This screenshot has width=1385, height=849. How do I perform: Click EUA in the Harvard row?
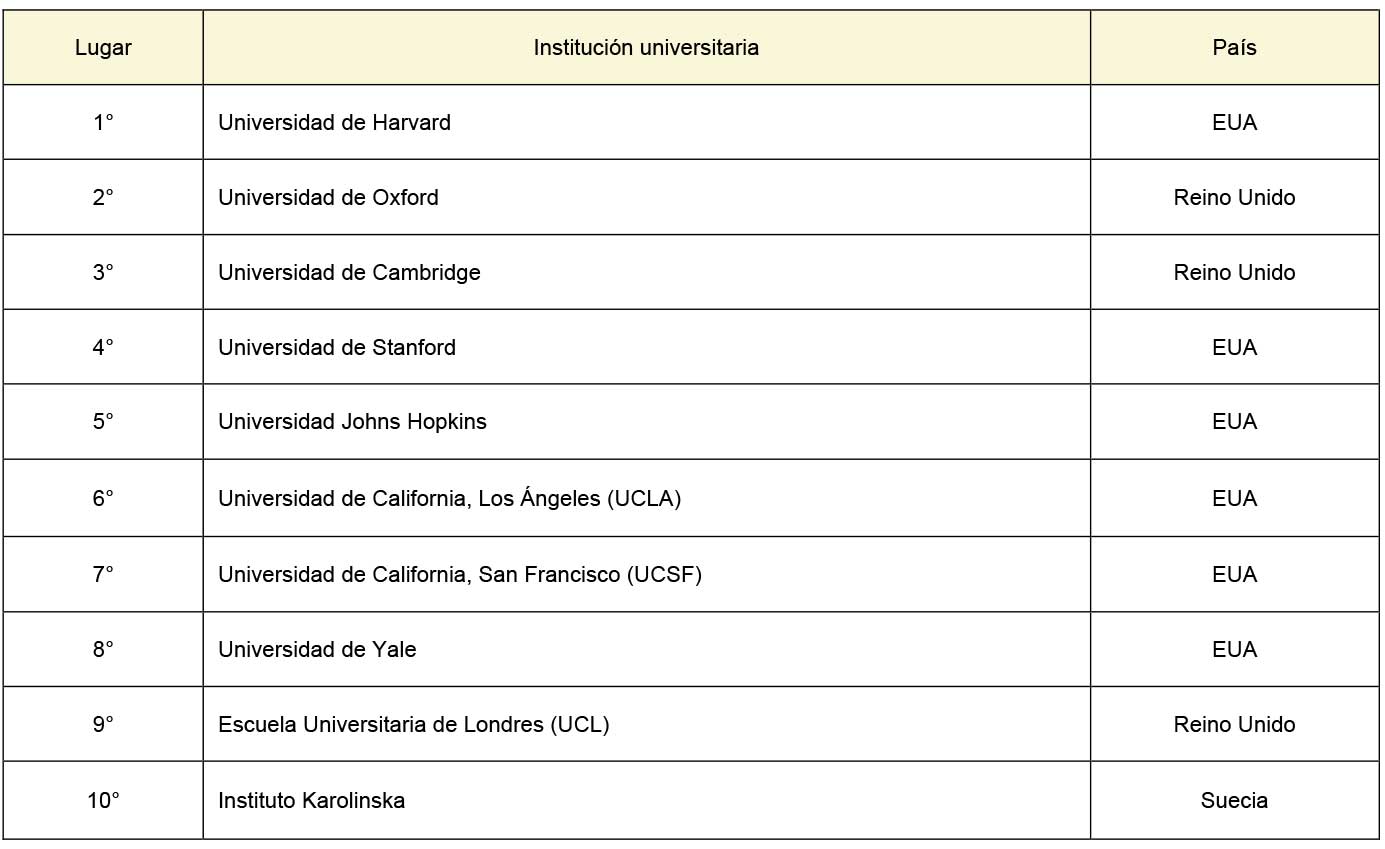click(1234, 123)
